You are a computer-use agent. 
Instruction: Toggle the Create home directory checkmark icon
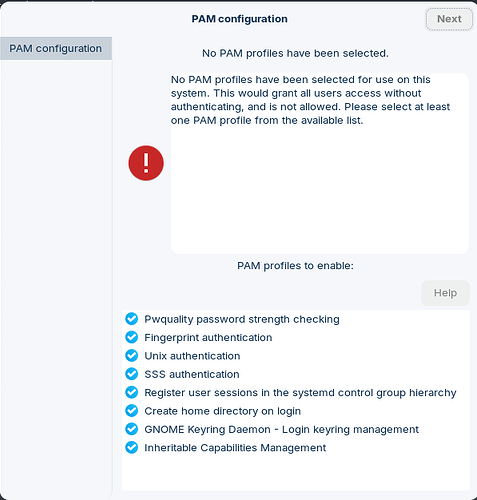pos(132,411)
